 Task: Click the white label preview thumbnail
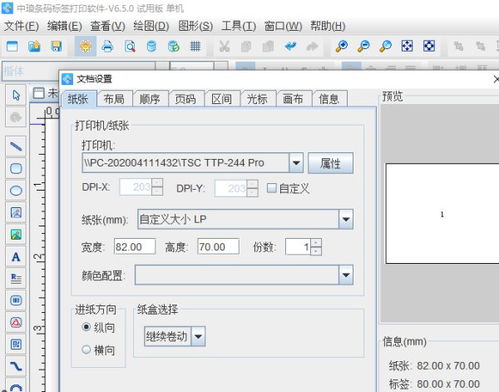442,213
